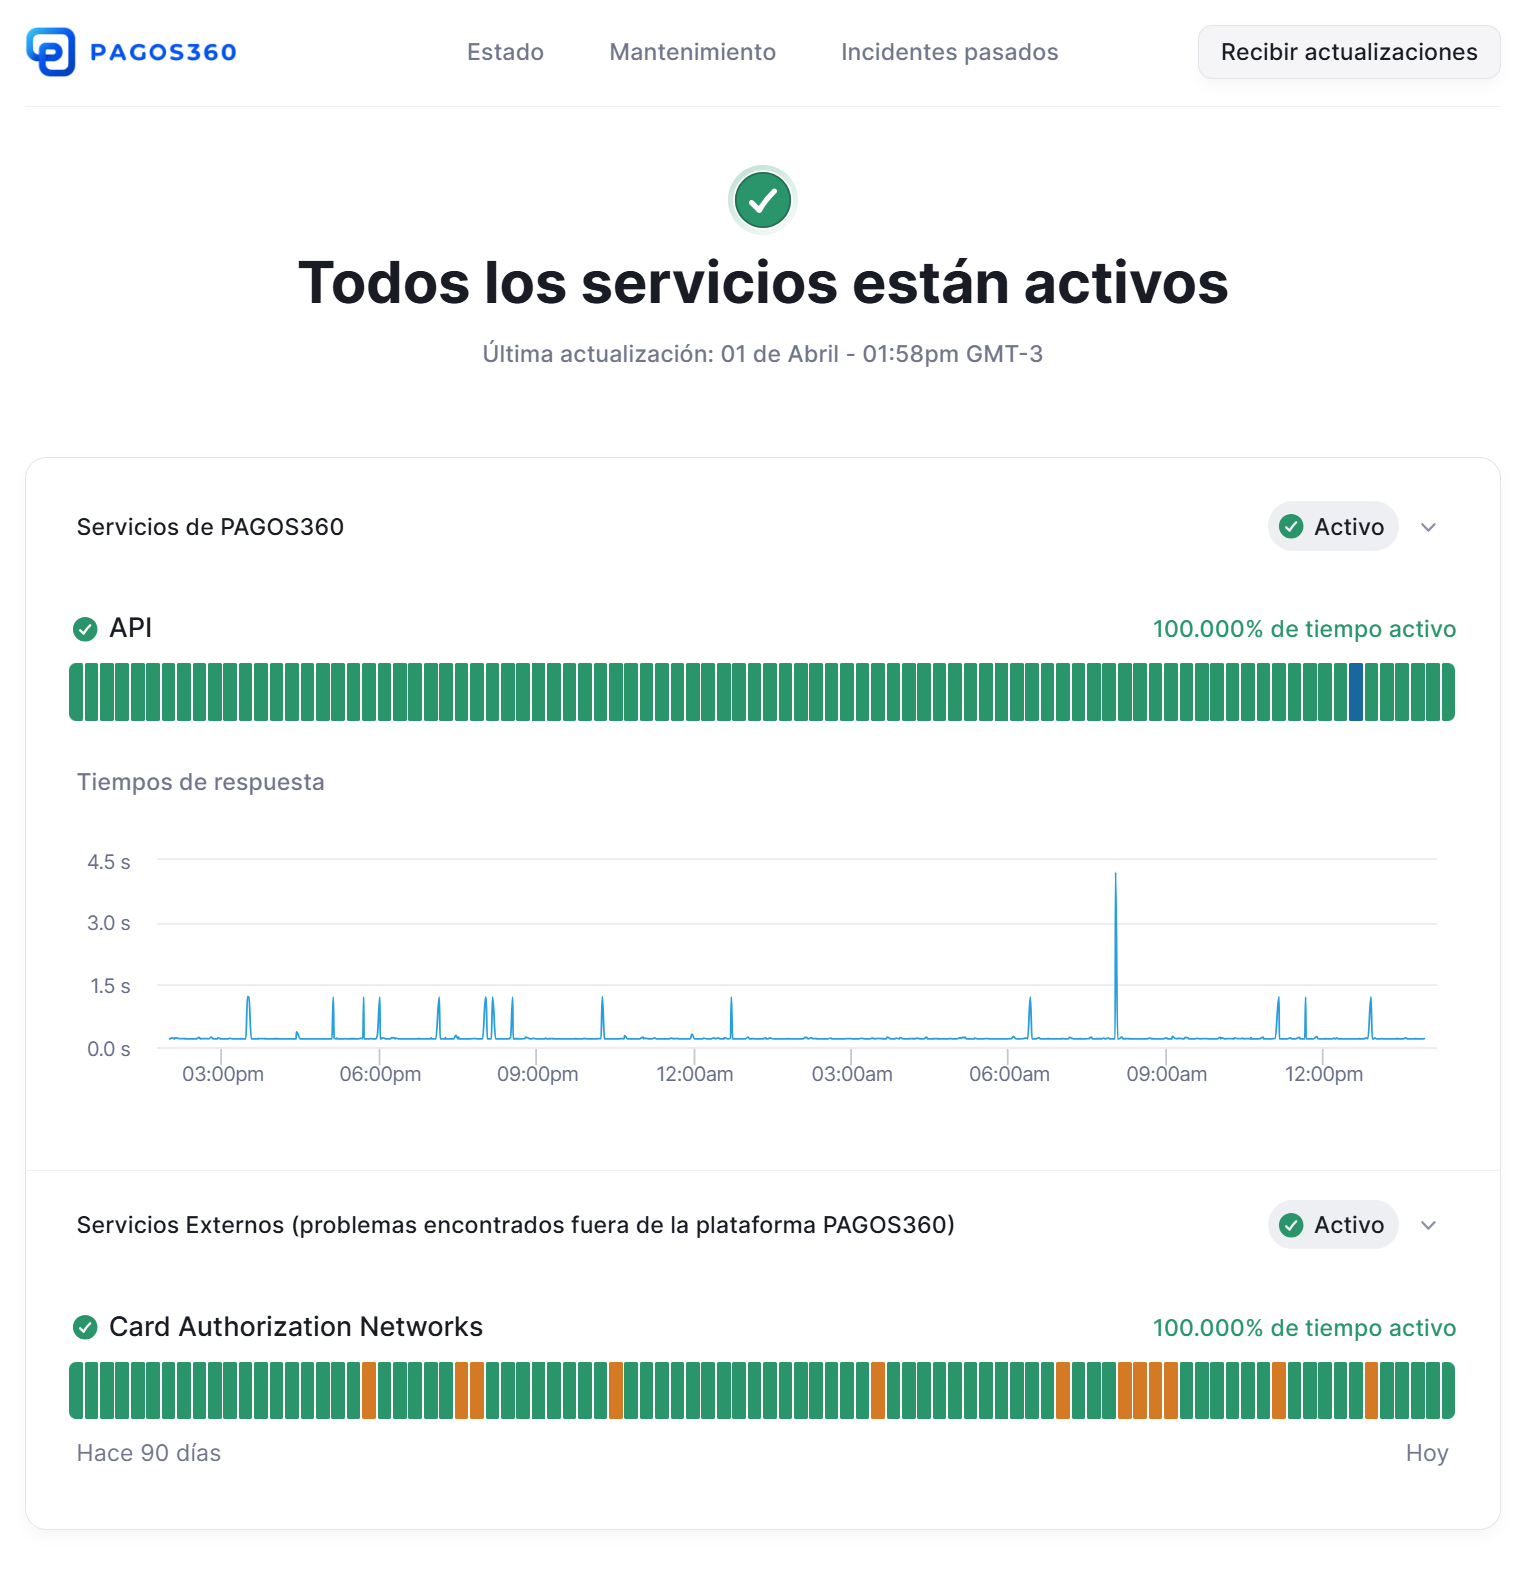
Task: Click the 12:00am axis label
Action: 695,1074
